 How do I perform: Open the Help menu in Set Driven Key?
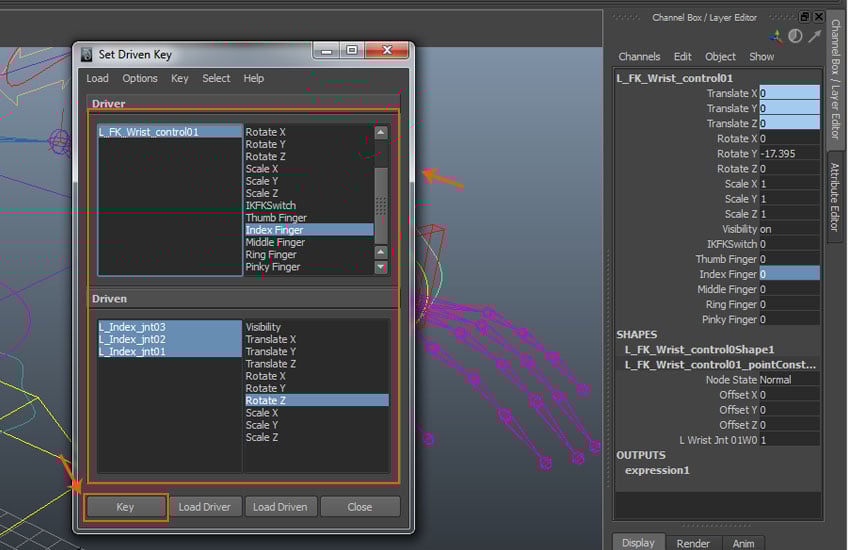[254, 79]
